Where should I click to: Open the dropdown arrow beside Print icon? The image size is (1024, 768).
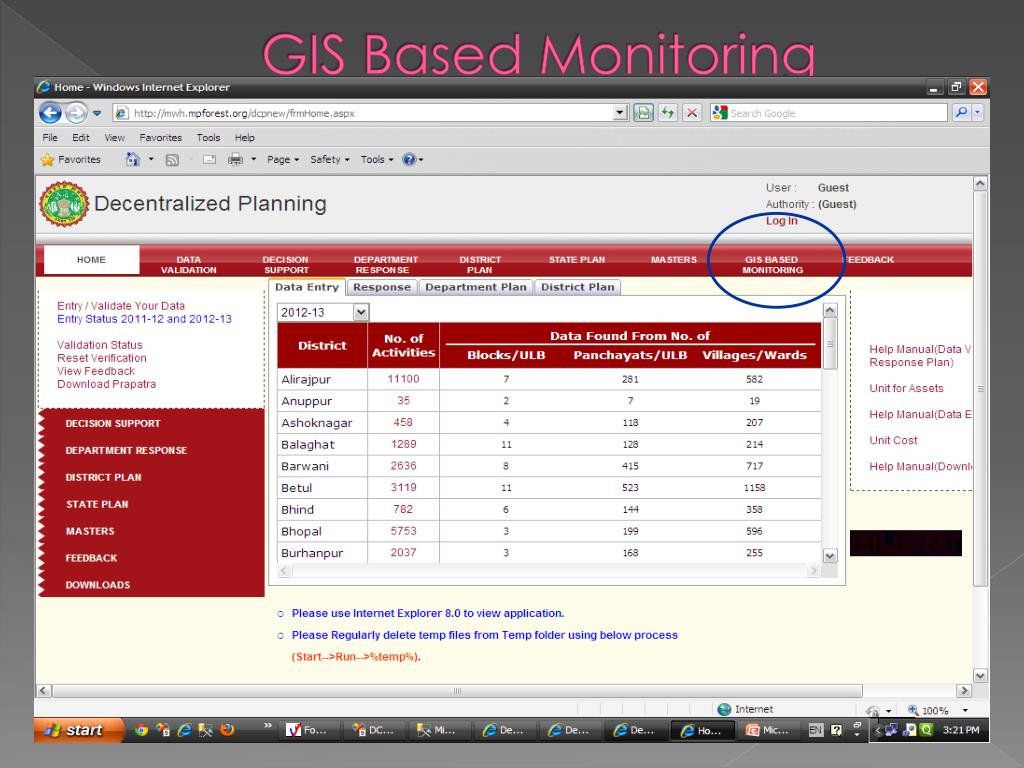point(253,159)
